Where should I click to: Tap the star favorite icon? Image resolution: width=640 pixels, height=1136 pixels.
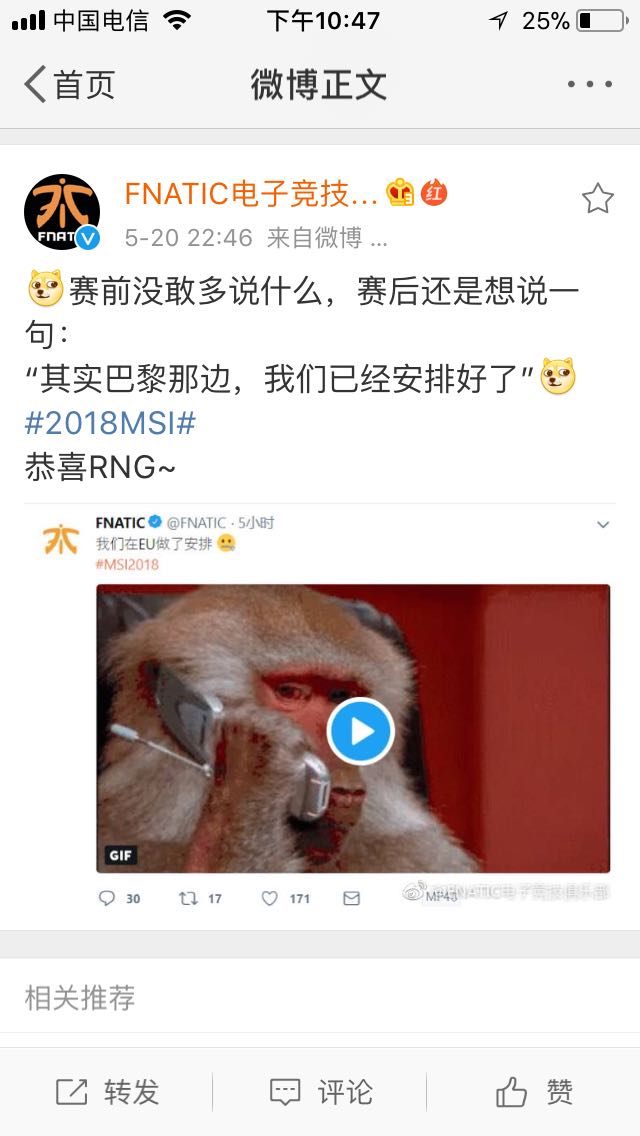coord(597,199)
